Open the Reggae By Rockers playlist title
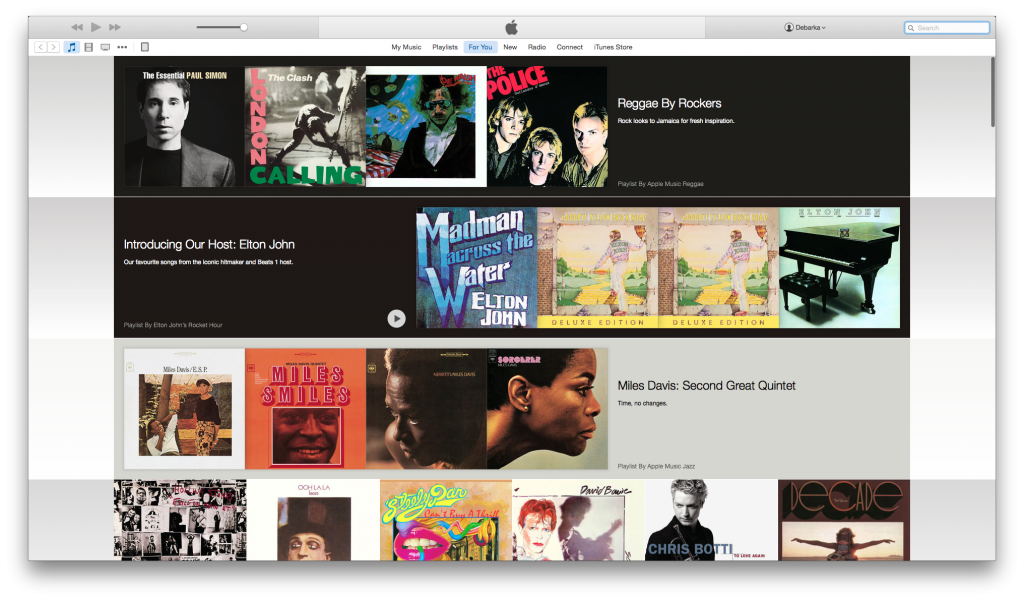Screen dimensions: 1024x601 point(669,103)
